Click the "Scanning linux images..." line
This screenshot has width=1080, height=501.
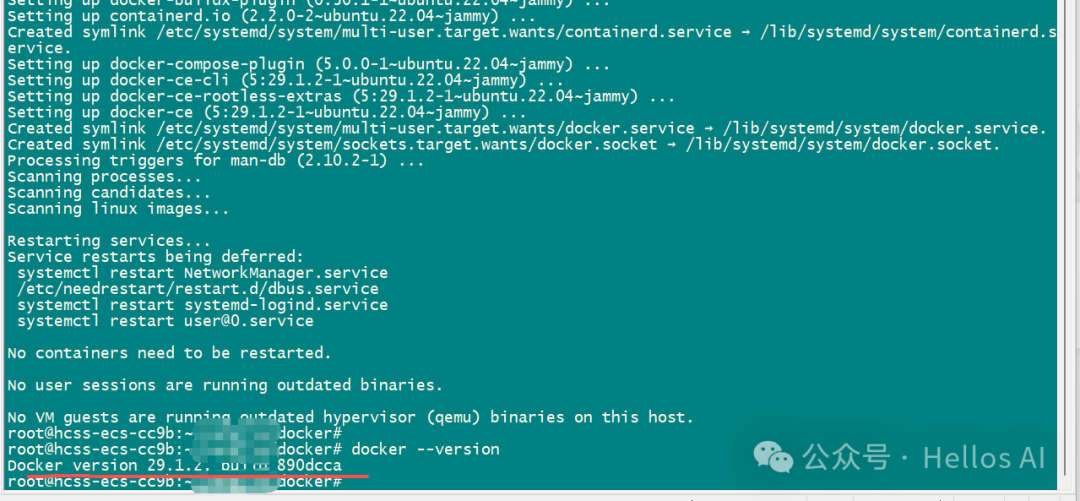(118, 208)
